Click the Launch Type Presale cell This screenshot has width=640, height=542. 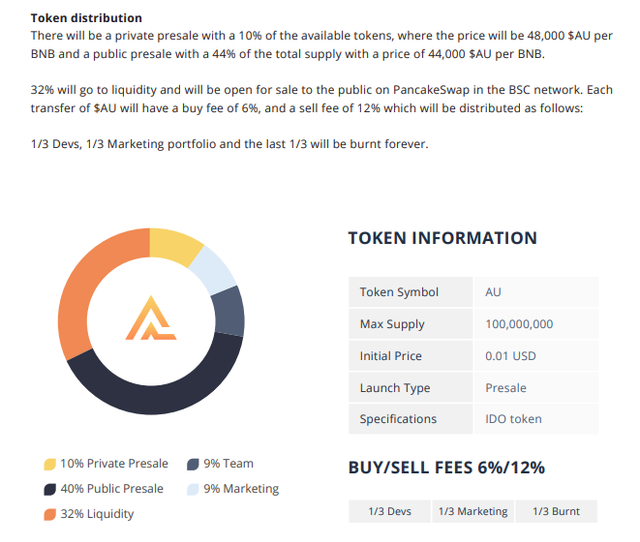[x=536, y=388]
